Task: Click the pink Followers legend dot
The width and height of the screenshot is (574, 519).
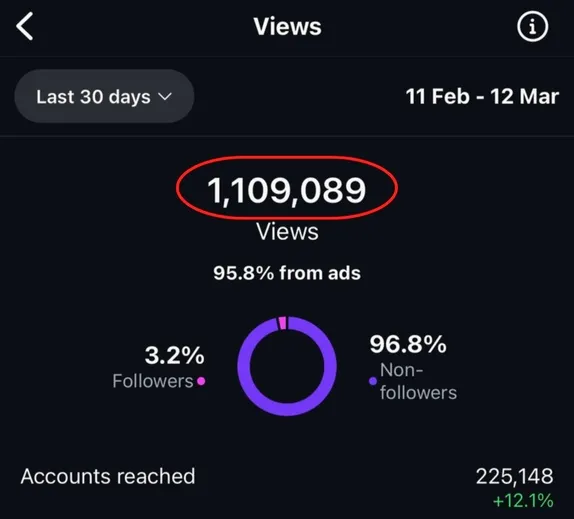Action: point(201,381)
